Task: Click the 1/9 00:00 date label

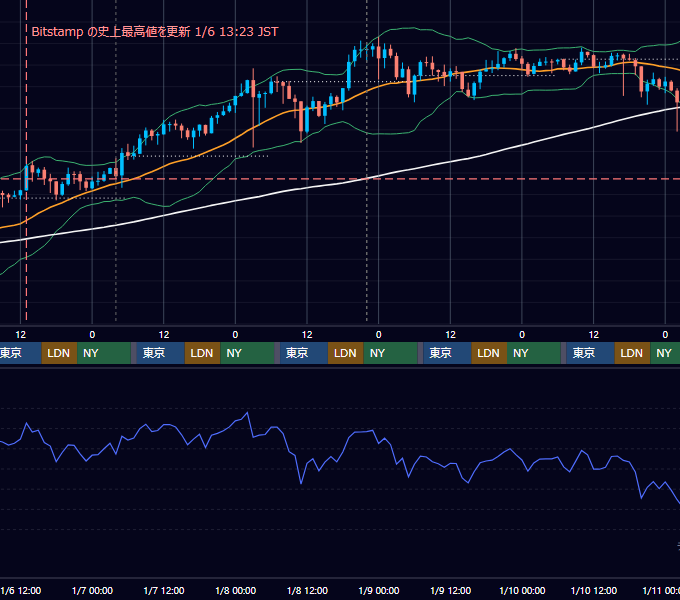Action: click(379, 590)
